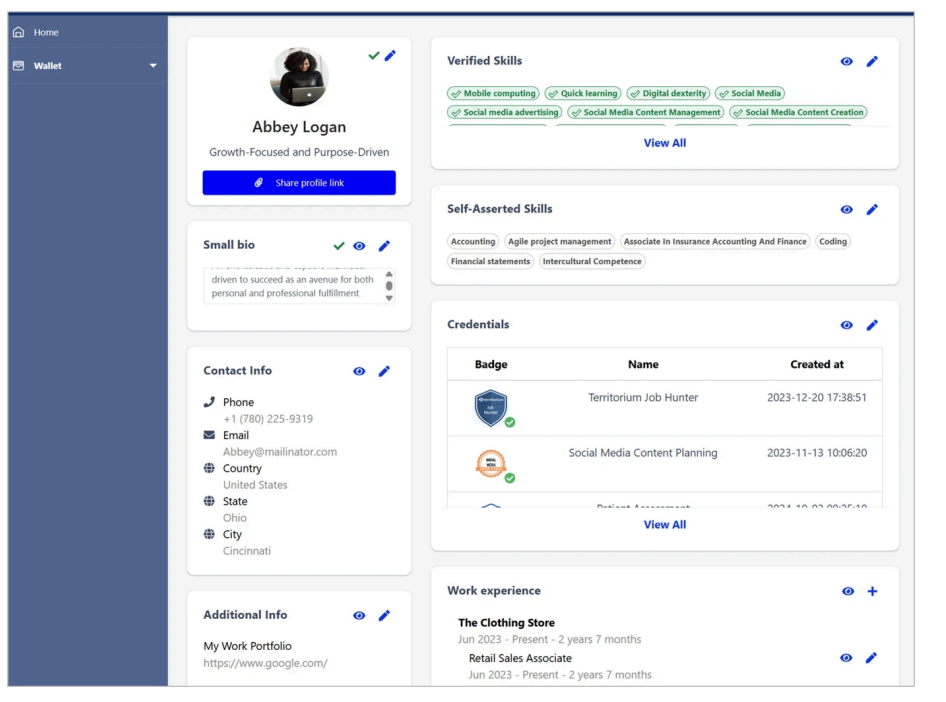946x702 pixels.
Task: Edit the Self-Asserted Skills section
Action: pos(872,210)
